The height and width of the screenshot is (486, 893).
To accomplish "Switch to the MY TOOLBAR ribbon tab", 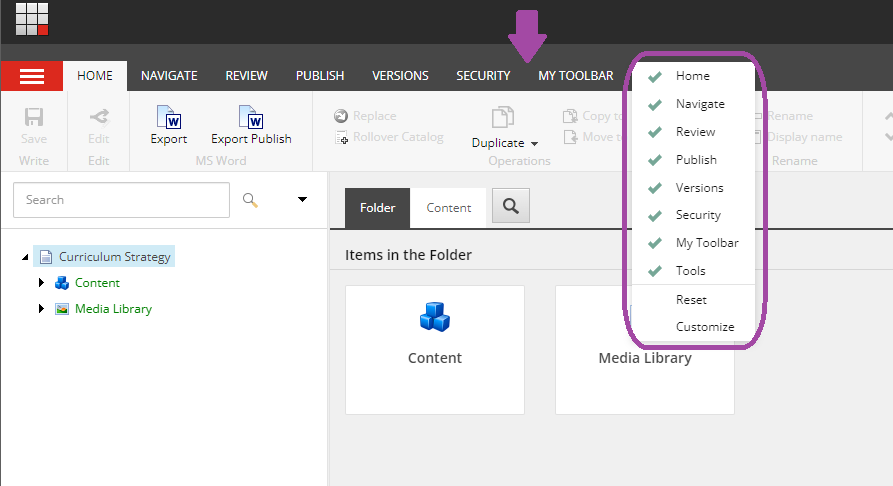I will tap(576, 76).
